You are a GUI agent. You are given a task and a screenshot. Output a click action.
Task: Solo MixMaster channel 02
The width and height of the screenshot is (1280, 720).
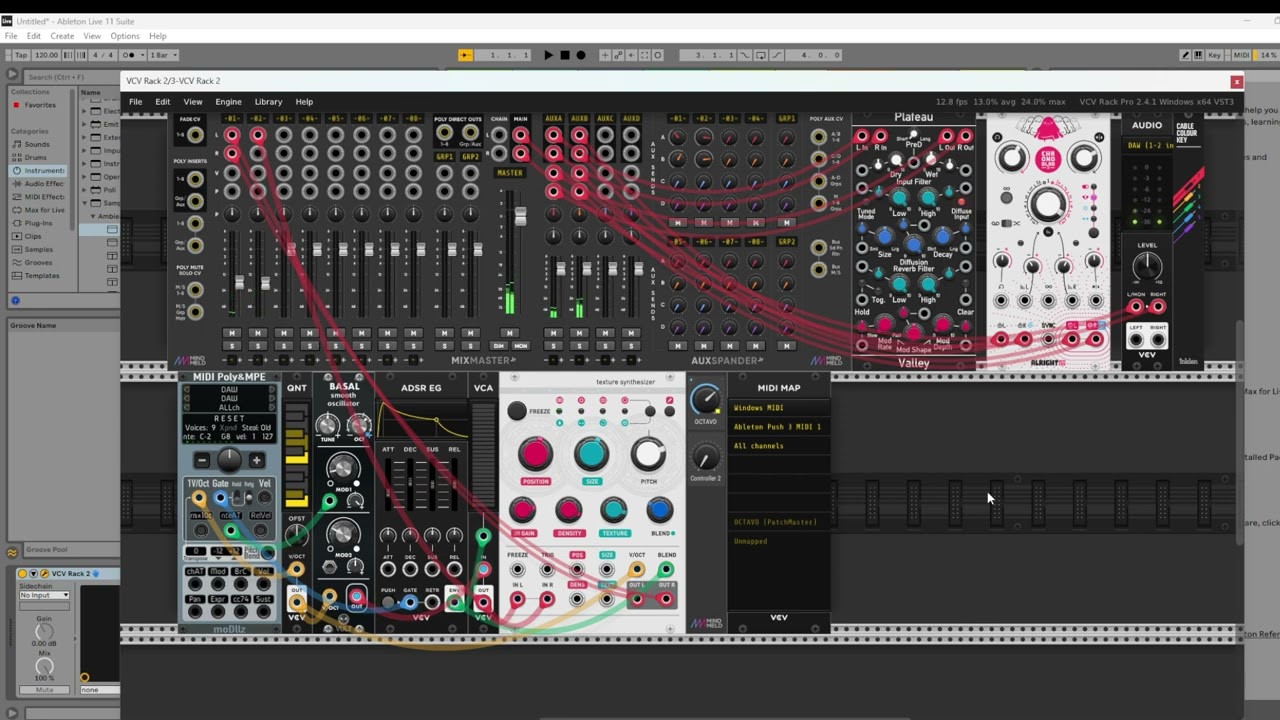coord(258,346)
